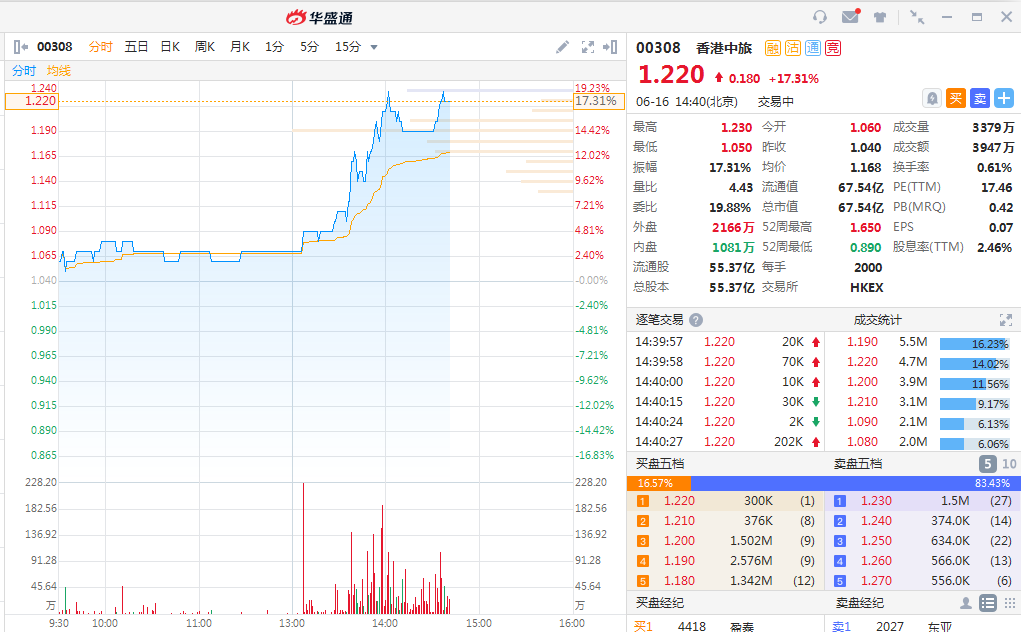Image resolution: width=1021 pixels, height=632 pixels.
Task: Click bid level 4 price 1.190
Action: point(679,561)
